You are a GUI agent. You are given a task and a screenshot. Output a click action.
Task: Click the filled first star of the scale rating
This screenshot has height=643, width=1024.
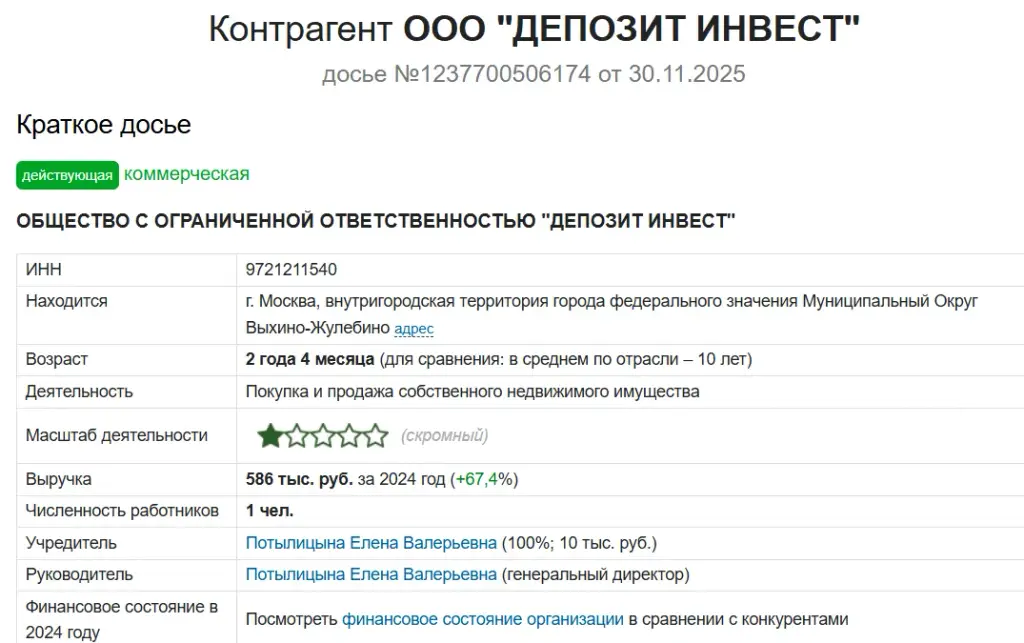pos(270,435)
